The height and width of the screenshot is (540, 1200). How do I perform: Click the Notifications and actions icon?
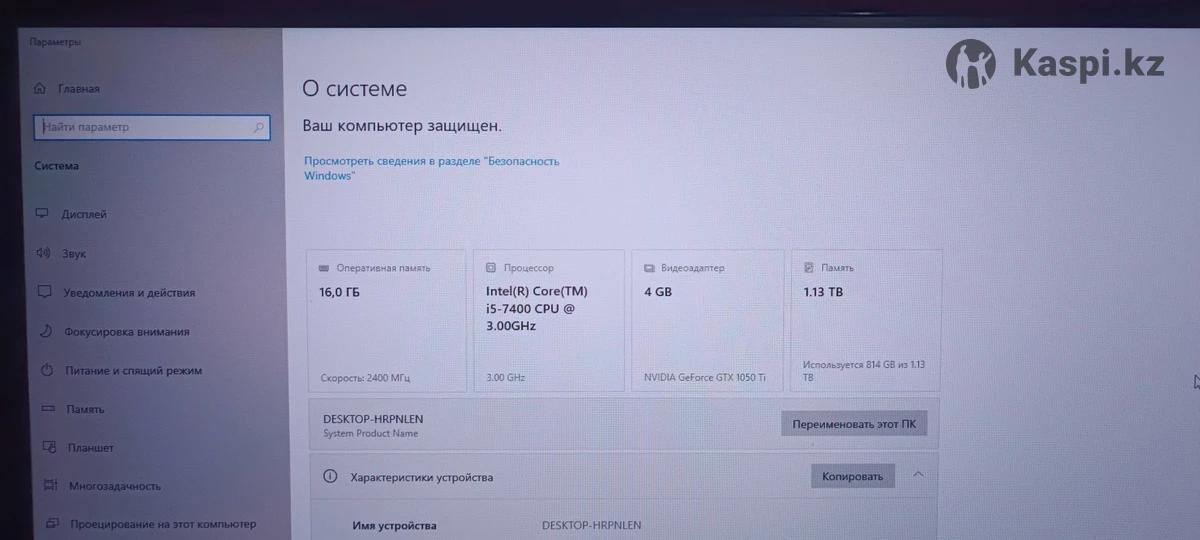(44, 292)
